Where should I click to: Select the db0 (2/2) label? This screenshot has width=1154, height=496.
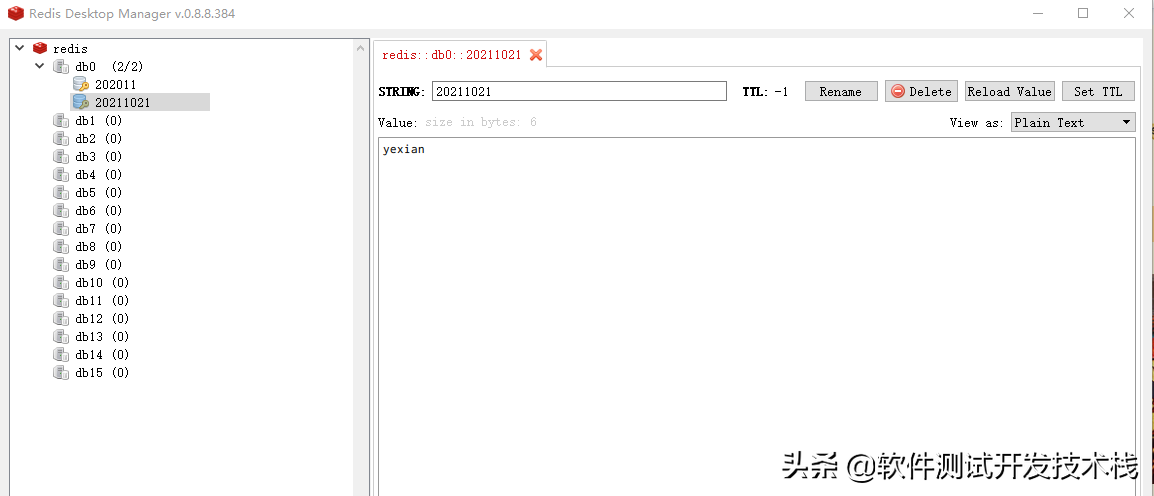[x=109, y=66]
